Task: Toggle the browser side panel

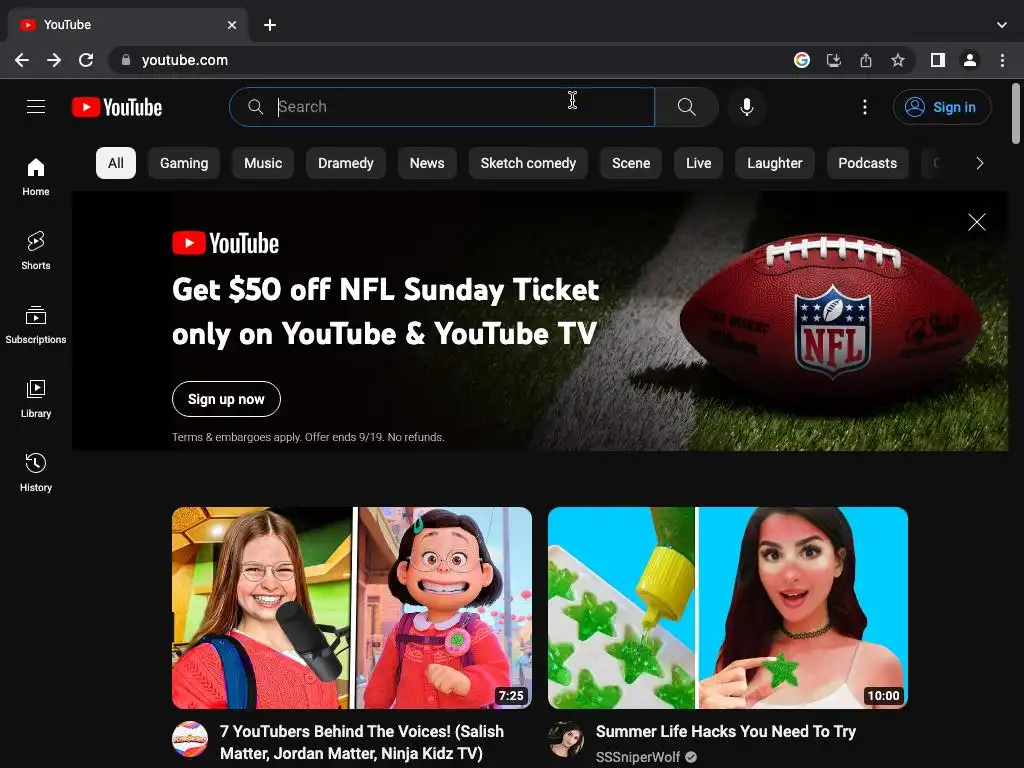Action: [938, 60]
